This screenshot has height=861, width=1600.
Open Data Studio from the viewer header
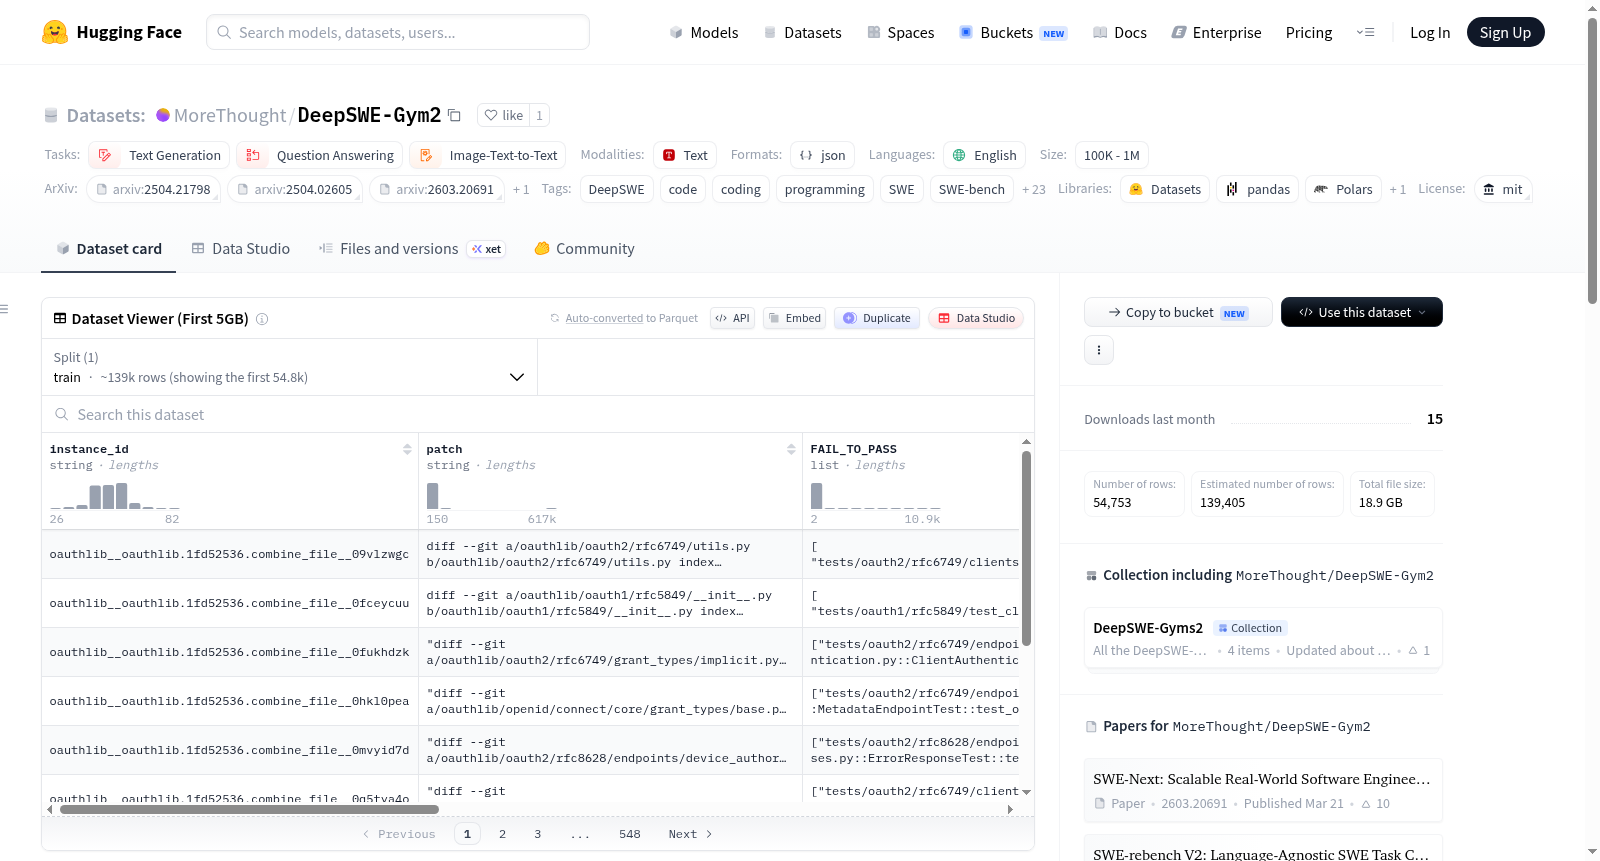(x=976, y=318)
